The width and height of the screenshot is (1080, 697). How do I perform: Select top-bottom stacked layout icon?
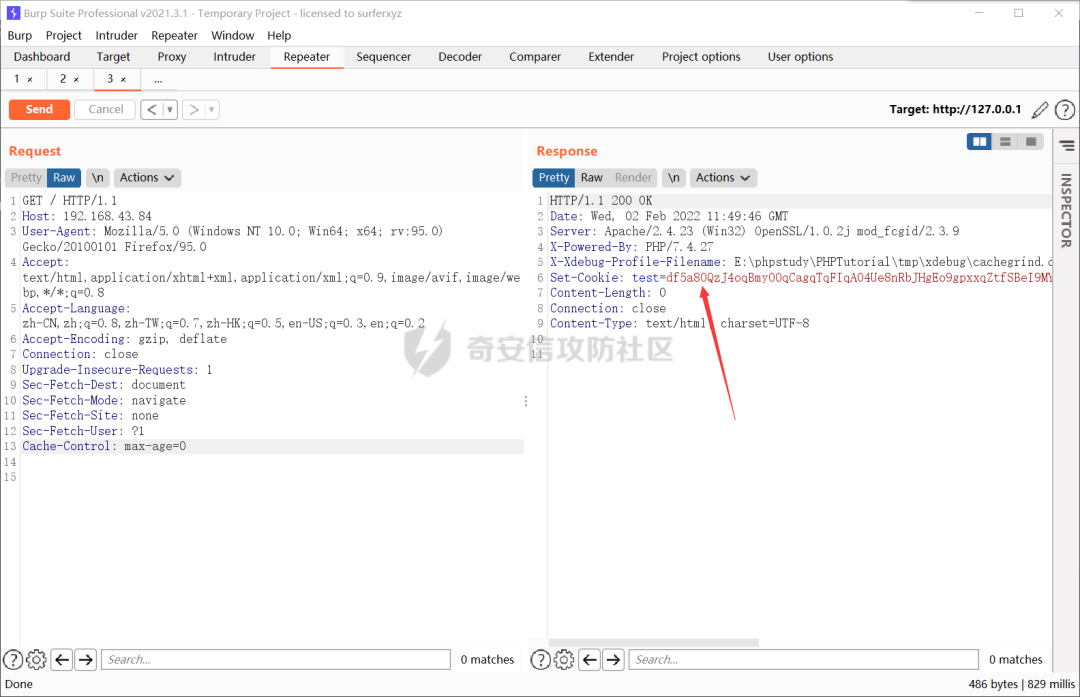pos(1005,142)
